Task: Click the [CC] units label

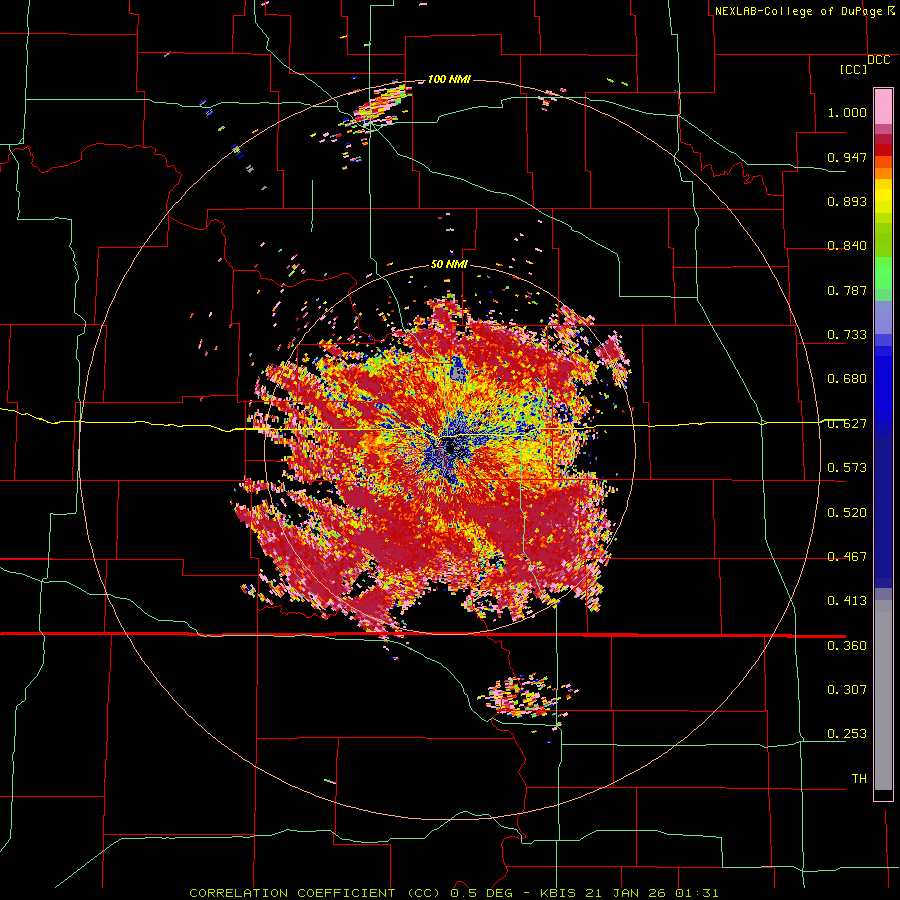Action: (x=854, y=69)
